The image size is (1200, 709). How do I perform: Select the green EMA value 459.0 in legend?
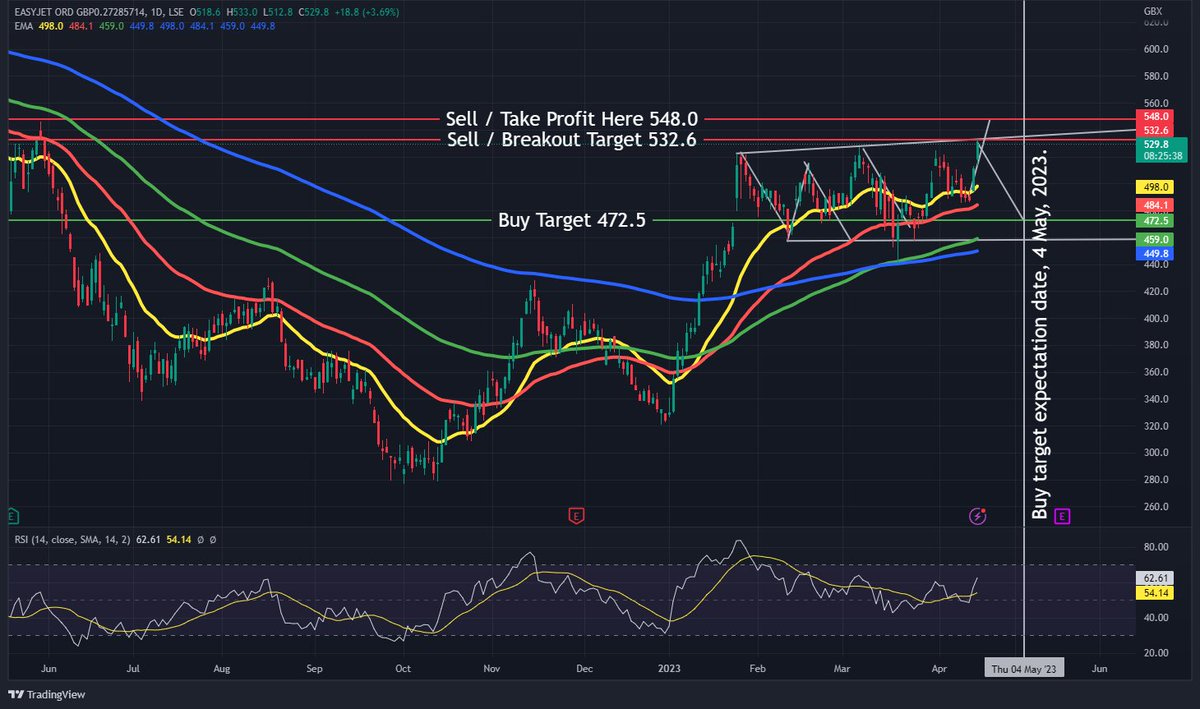(x=112, y=25)
